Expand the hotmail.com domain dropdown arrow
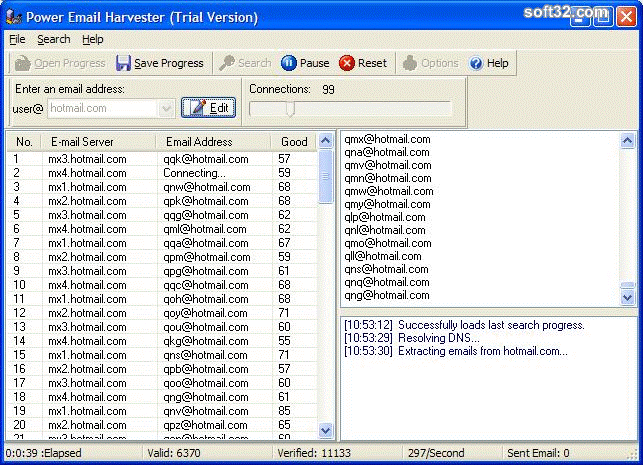Screen dimensions: 643x465 166,109
